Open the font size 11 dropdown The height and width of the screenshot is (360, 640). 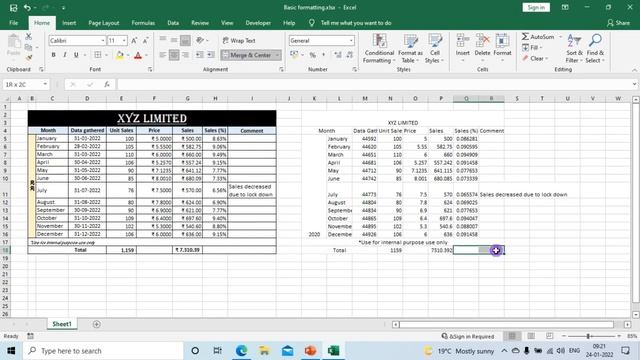[124, 40]
